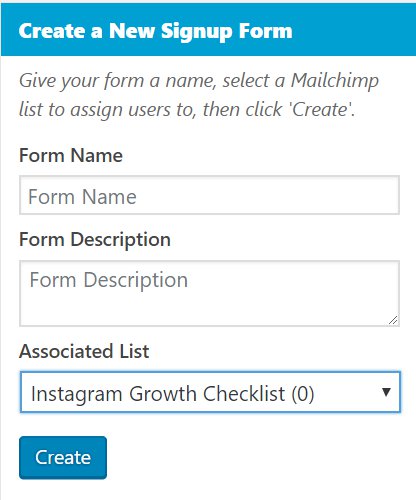The height and width of the screenshot is (500, 416).
Task: Click the dropdown arrow of Associated List
Action: (386, 392)
